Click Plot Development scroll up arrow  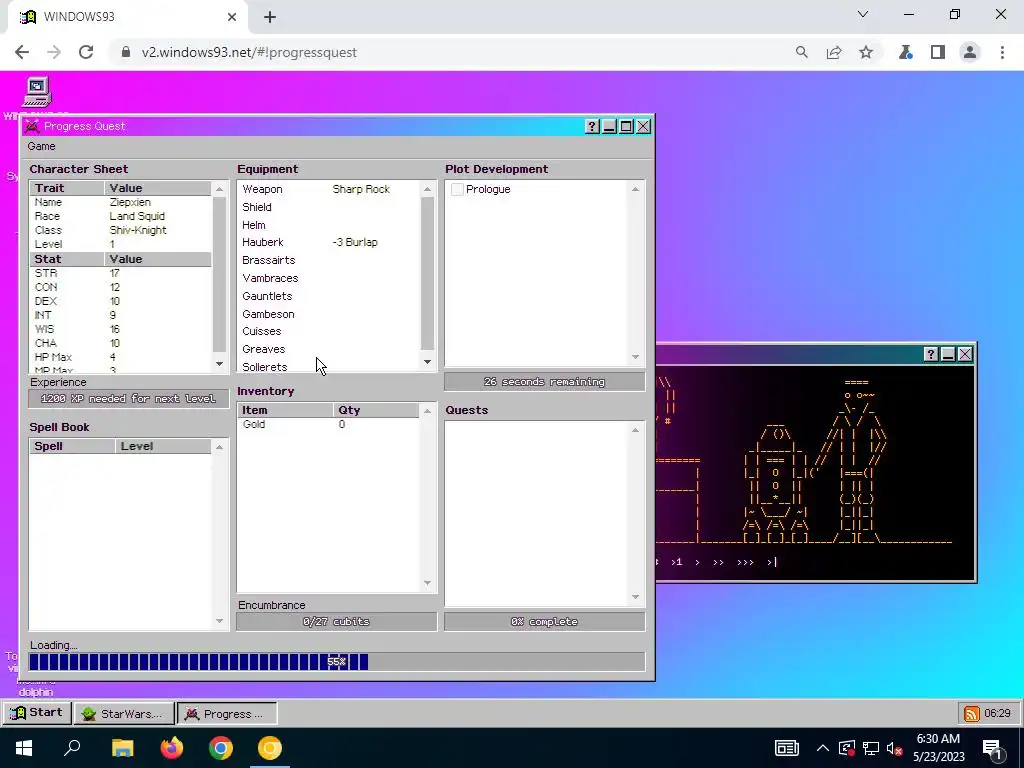(x=635, y=189)
